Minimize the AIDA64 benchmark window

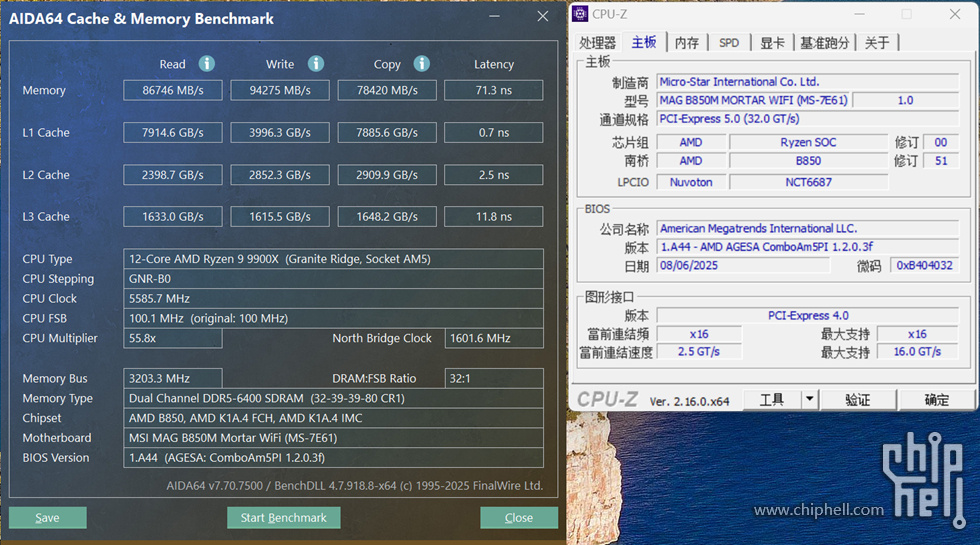pyautogui.click(x=494, y=16)
